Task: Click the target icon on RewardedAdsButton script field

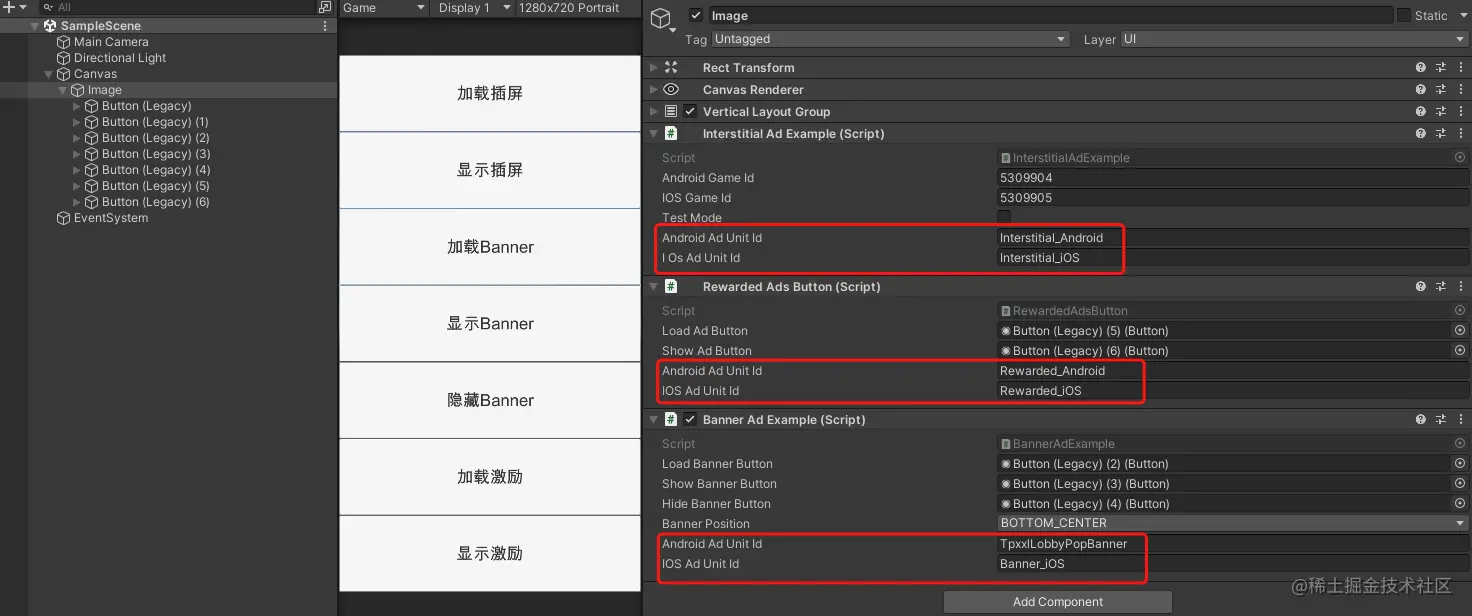Action: [x=1458, y=310]
